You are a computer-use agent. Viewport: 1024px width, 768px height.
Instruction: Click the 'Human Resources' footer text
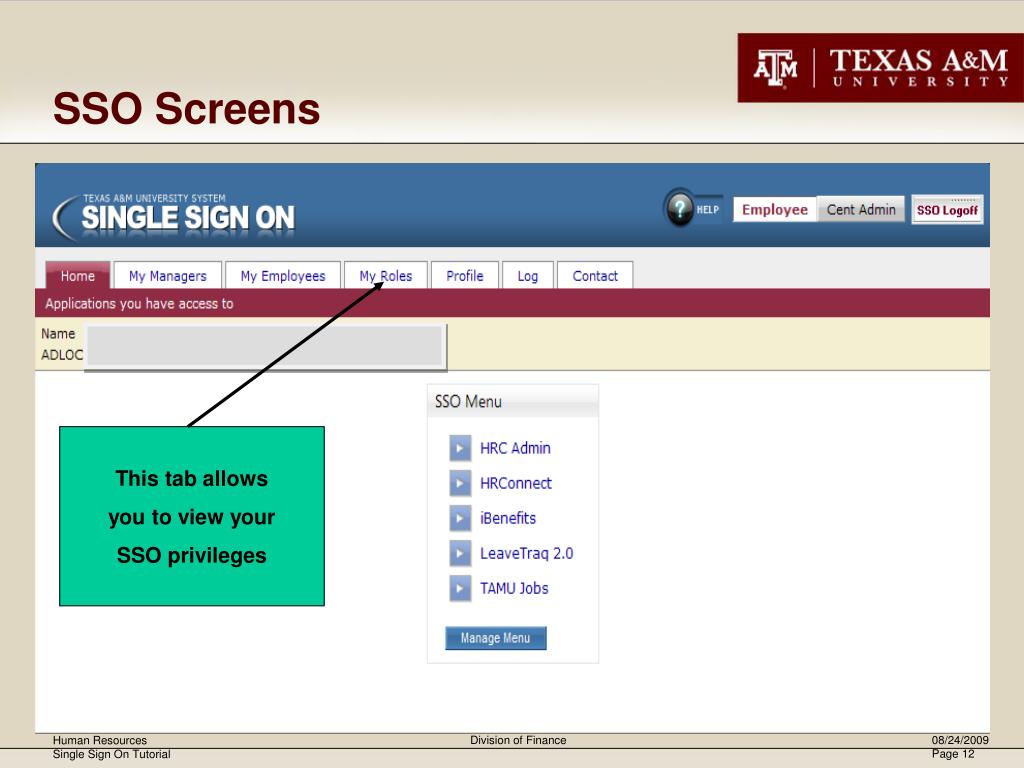click(100, 740)
